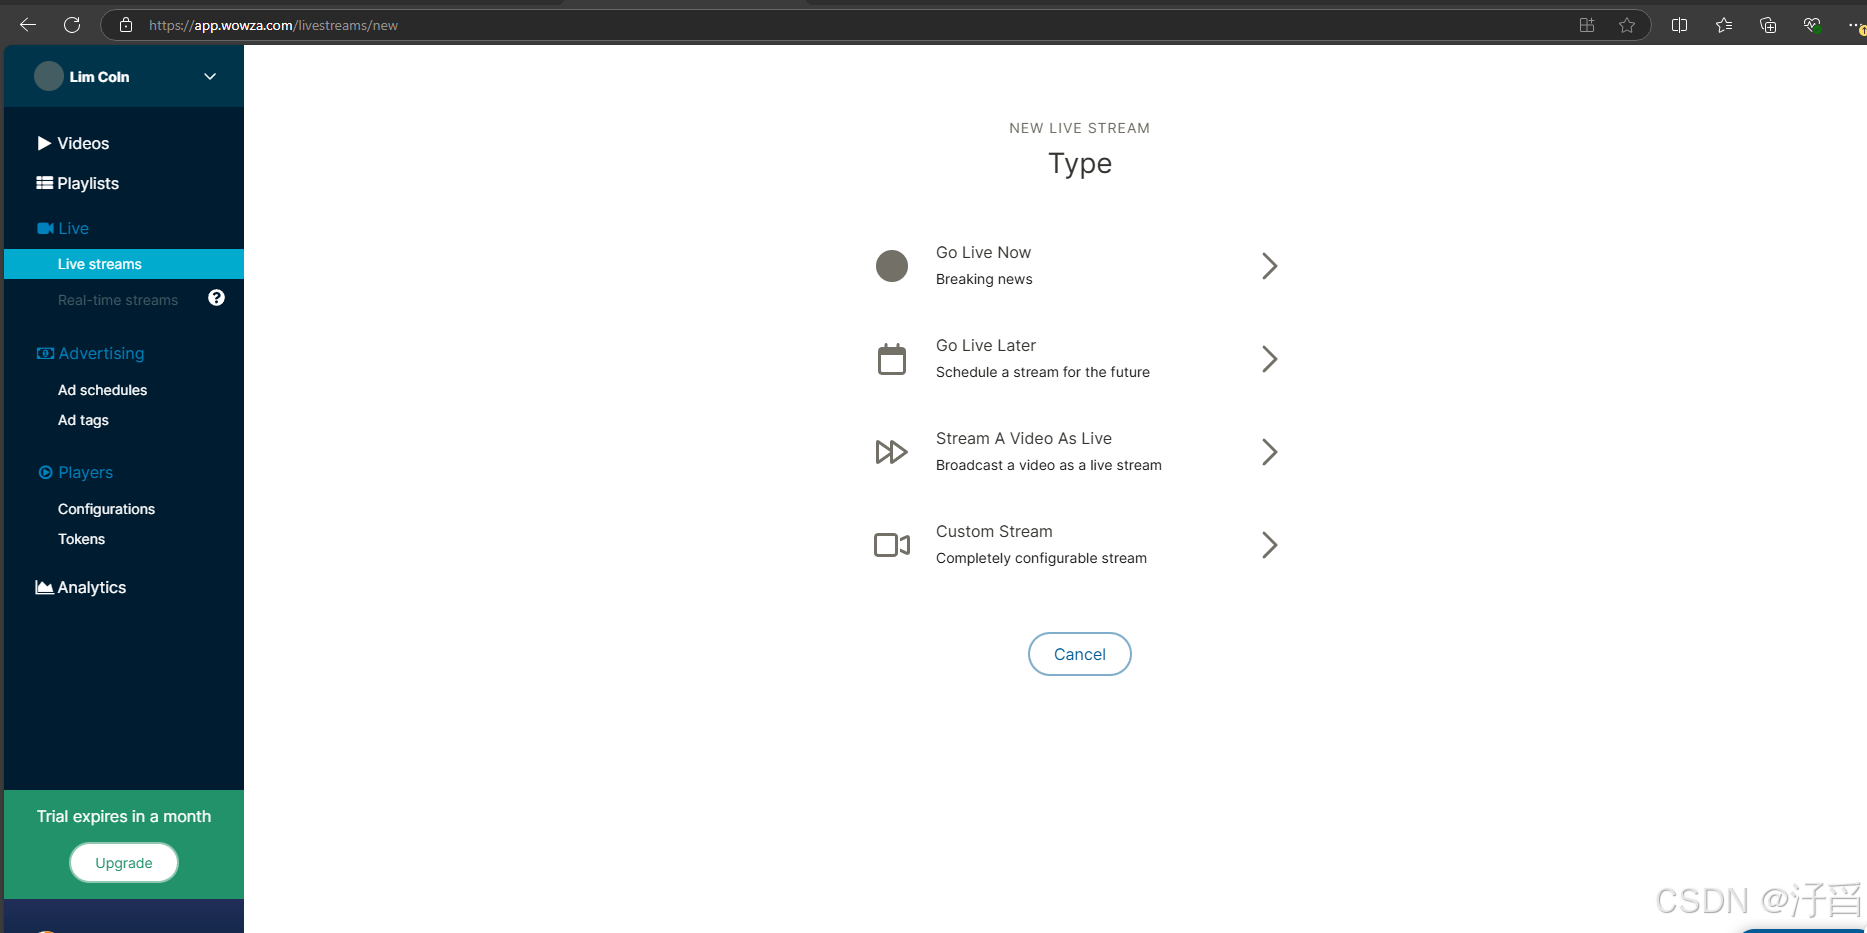Click the browser back arrow
Image resolution: width=1867 pixels, height=933 pixels.
pos(28,25)
